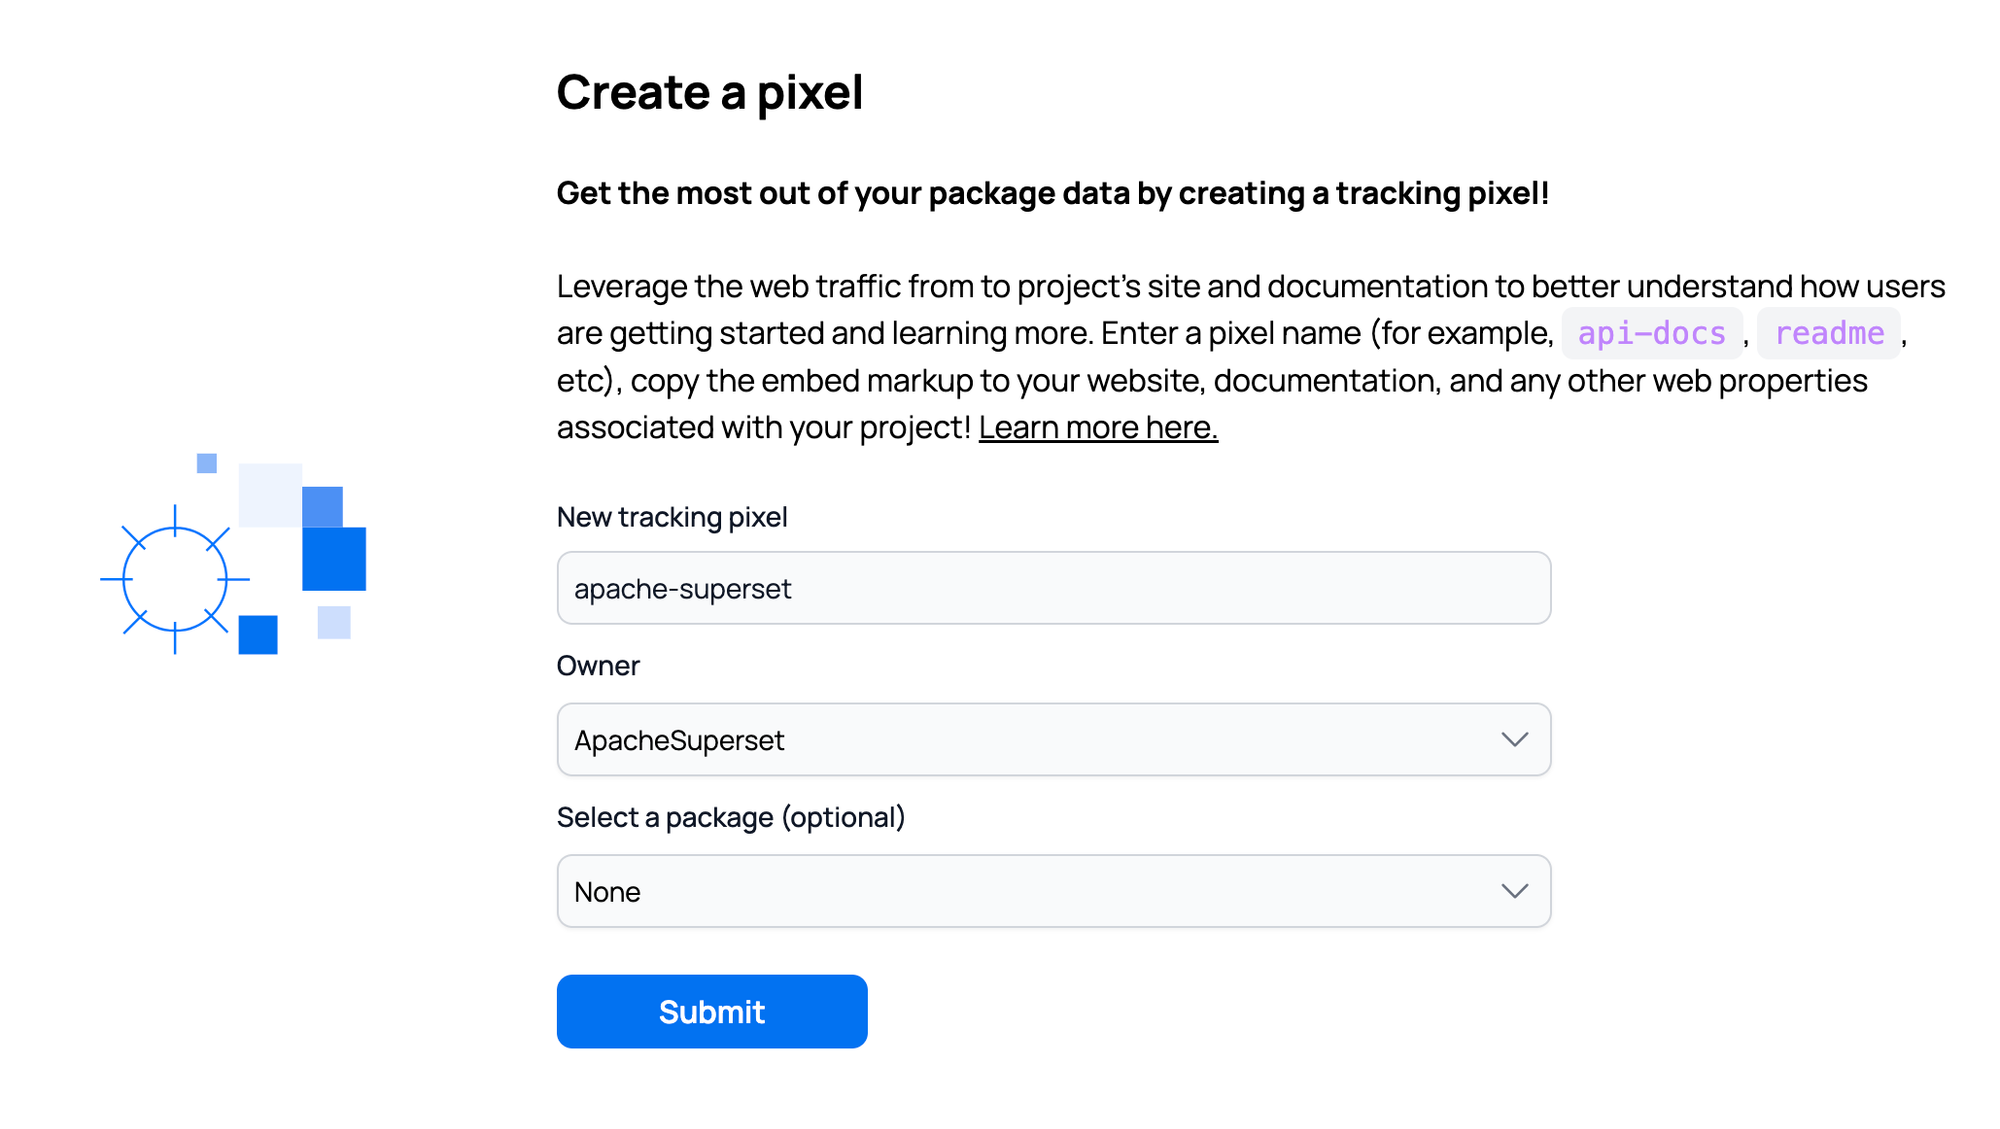The image size is (2000, 1129).
Task: Click the largest blue square in the logo
Action: pyautogui.click(x=334, y=558)
